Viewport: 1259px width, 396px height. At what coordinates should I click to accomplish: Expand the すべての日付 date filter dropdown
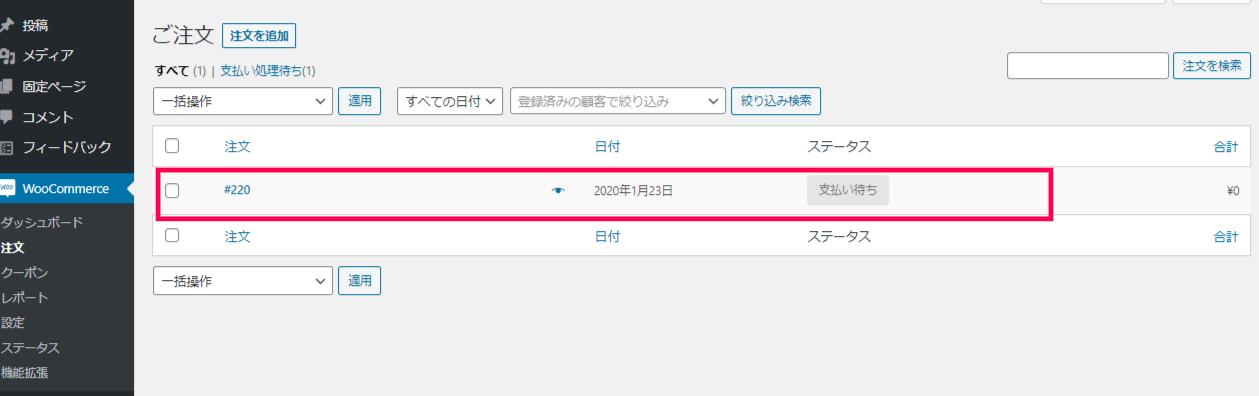point(450,101)
